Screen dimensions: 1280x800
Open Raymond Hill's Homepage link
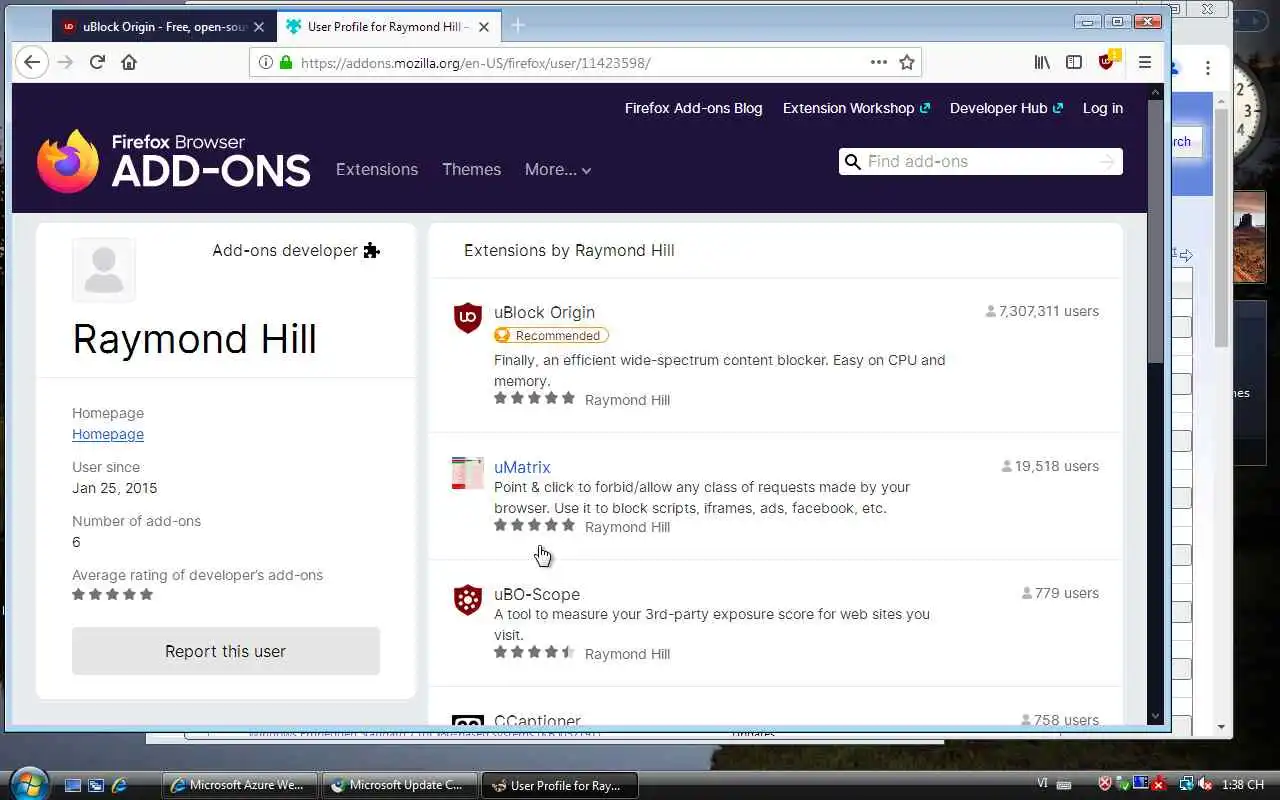click(108, 434)
